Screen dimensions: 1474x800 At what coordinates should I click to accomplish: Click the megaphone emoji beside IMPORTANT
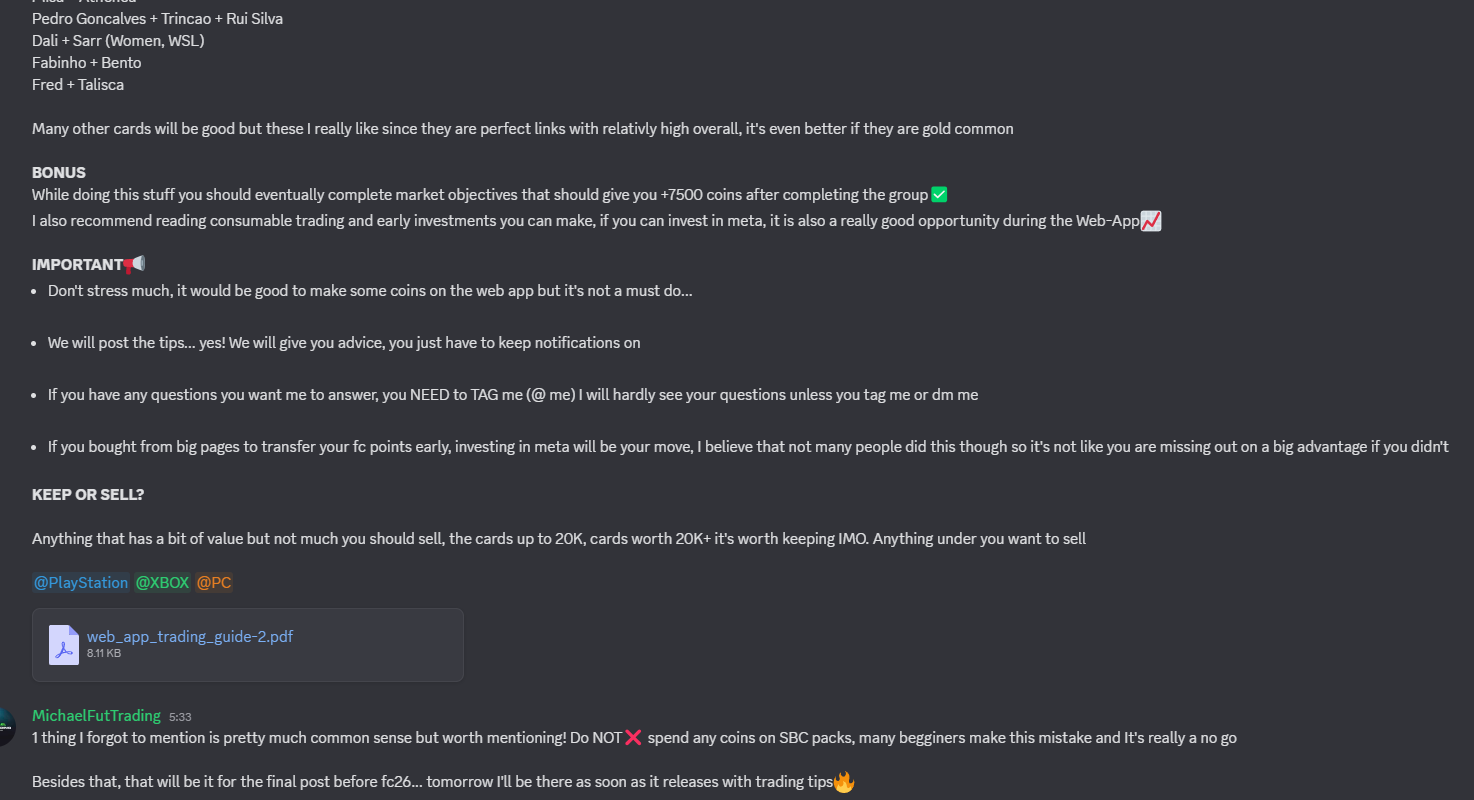point(135,264)
